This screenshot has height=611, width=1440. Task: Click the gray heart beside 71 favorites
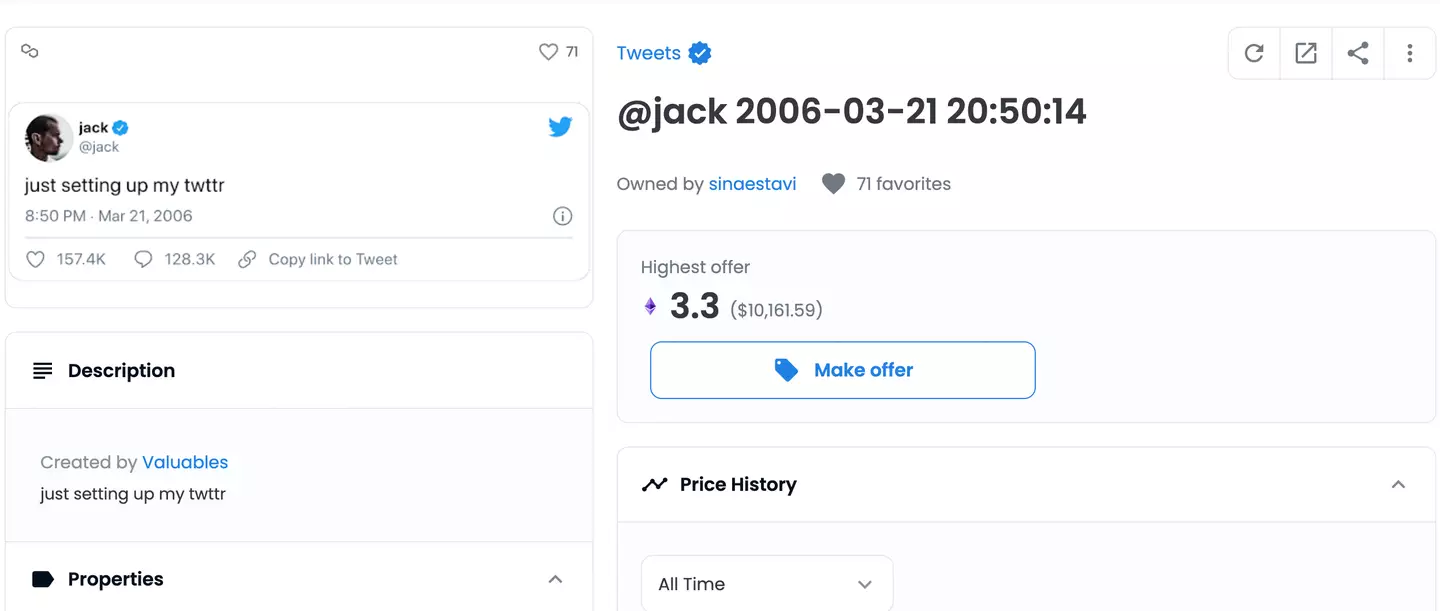[x=833, y=184]
